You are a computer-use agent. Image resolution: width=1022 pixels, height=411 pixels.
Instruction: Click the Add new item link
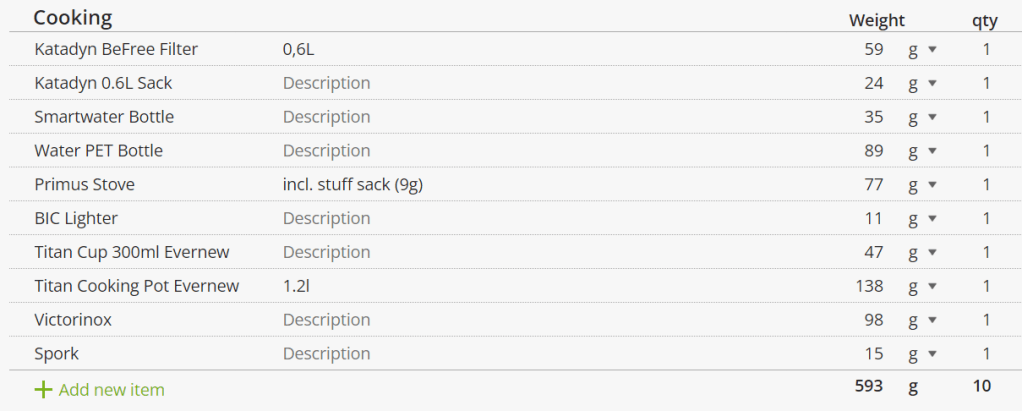coord(111,390)
